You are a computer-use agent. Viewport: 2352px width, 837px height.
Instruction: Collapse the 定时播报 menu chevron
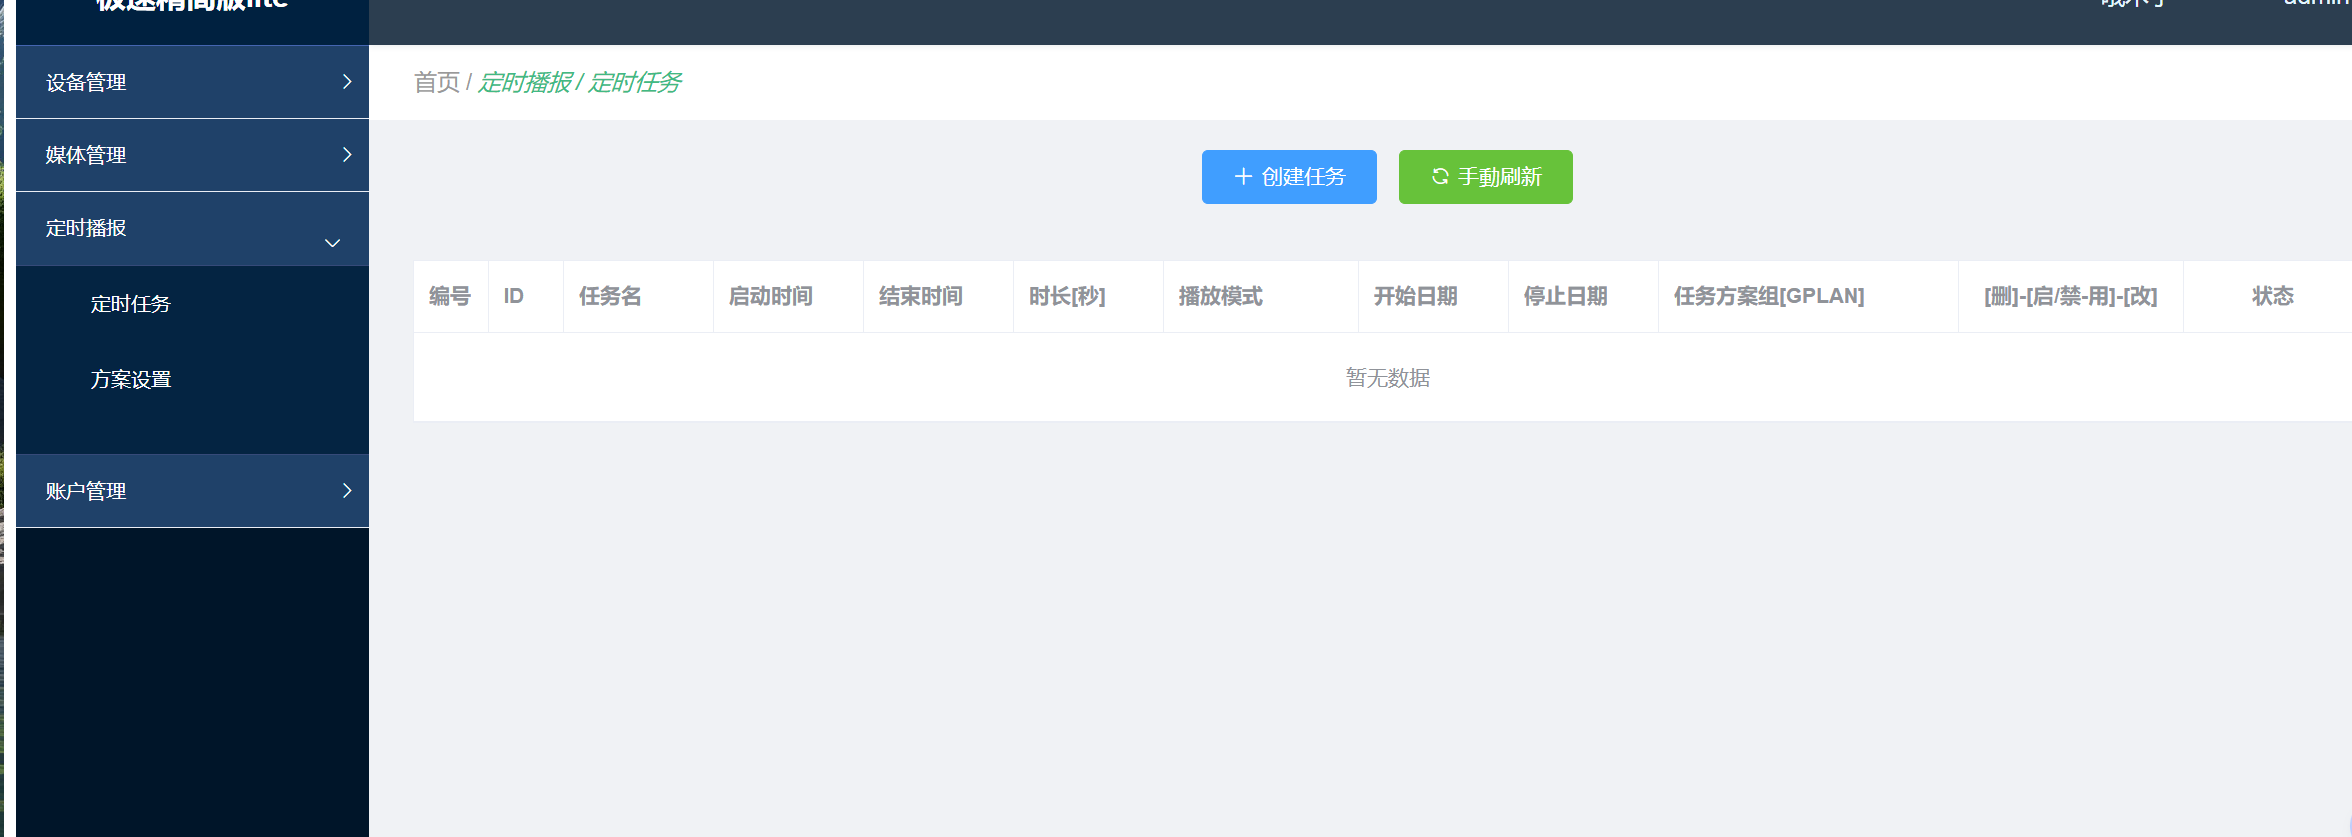pyautogui.click(x=333, y=243)
